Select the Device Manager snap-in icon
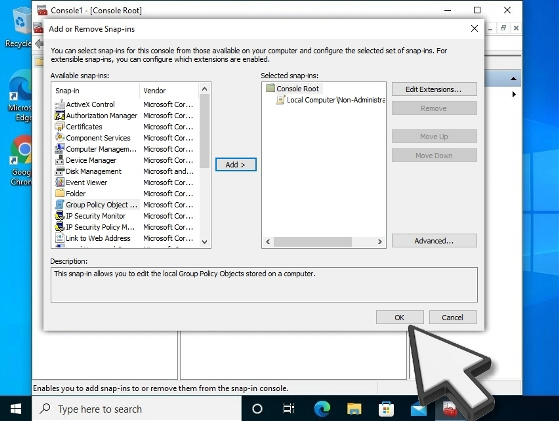The width and height of the screenshot is (559, 421). [60, 160]
